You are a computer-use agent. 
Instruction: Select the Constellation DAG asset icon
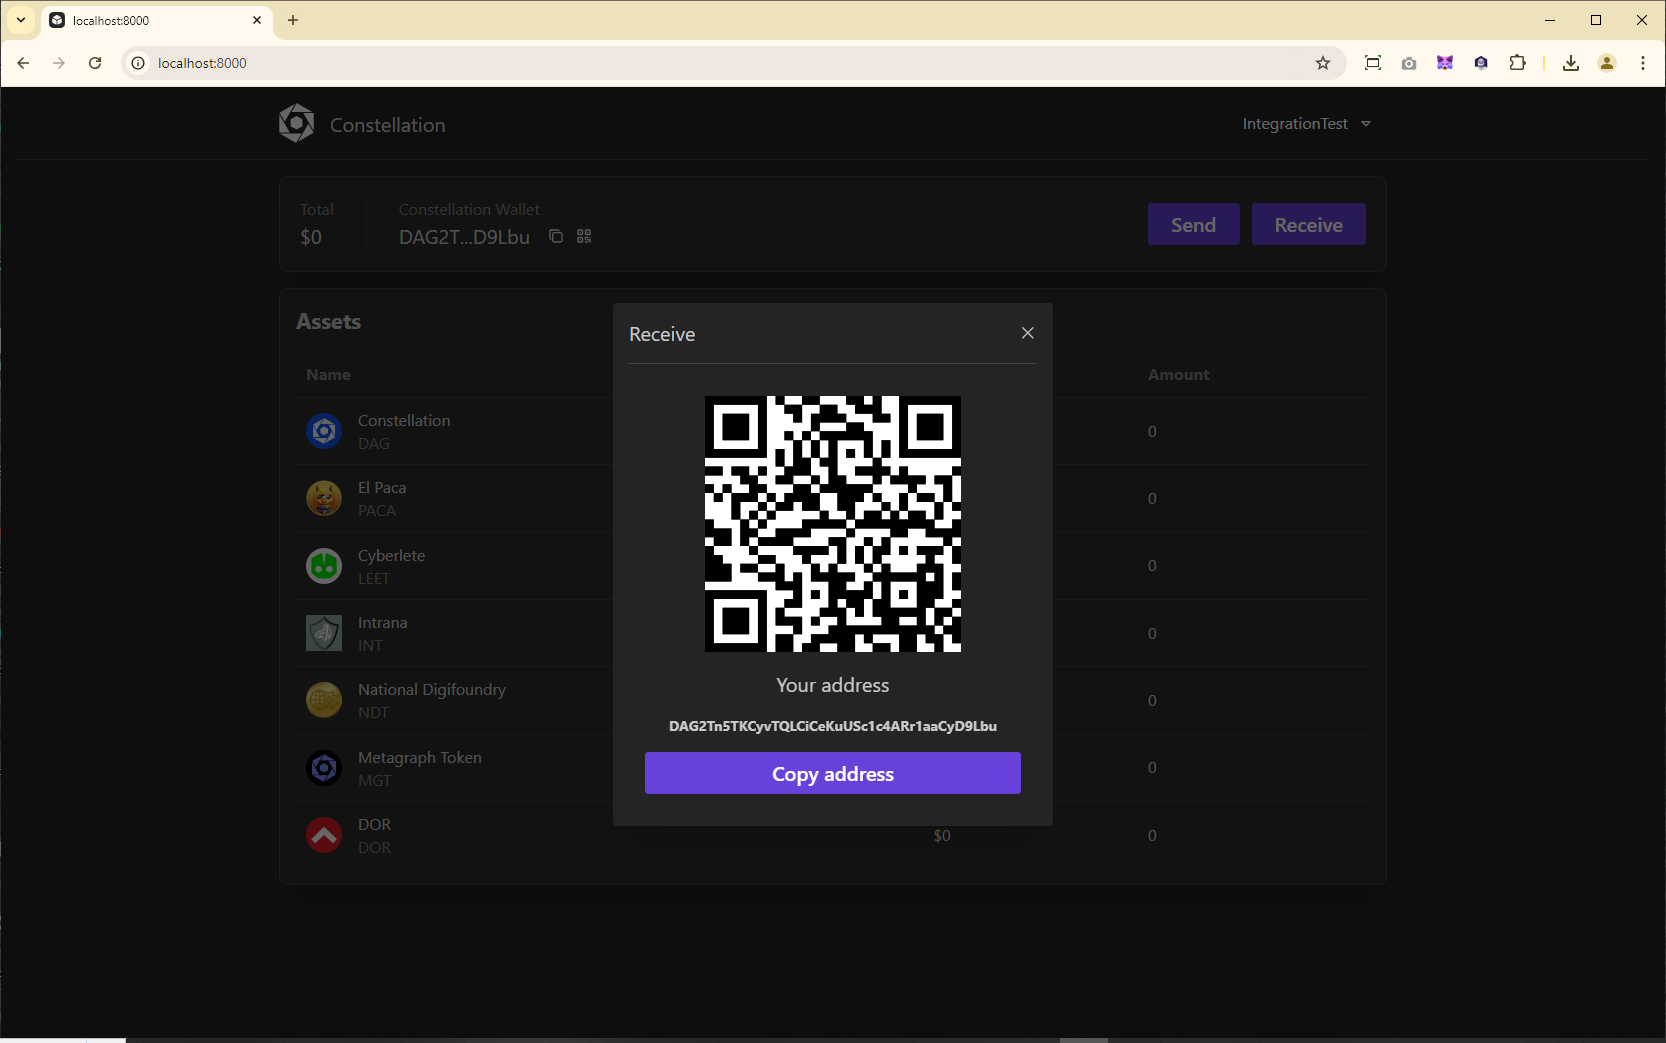click(324, 431)
